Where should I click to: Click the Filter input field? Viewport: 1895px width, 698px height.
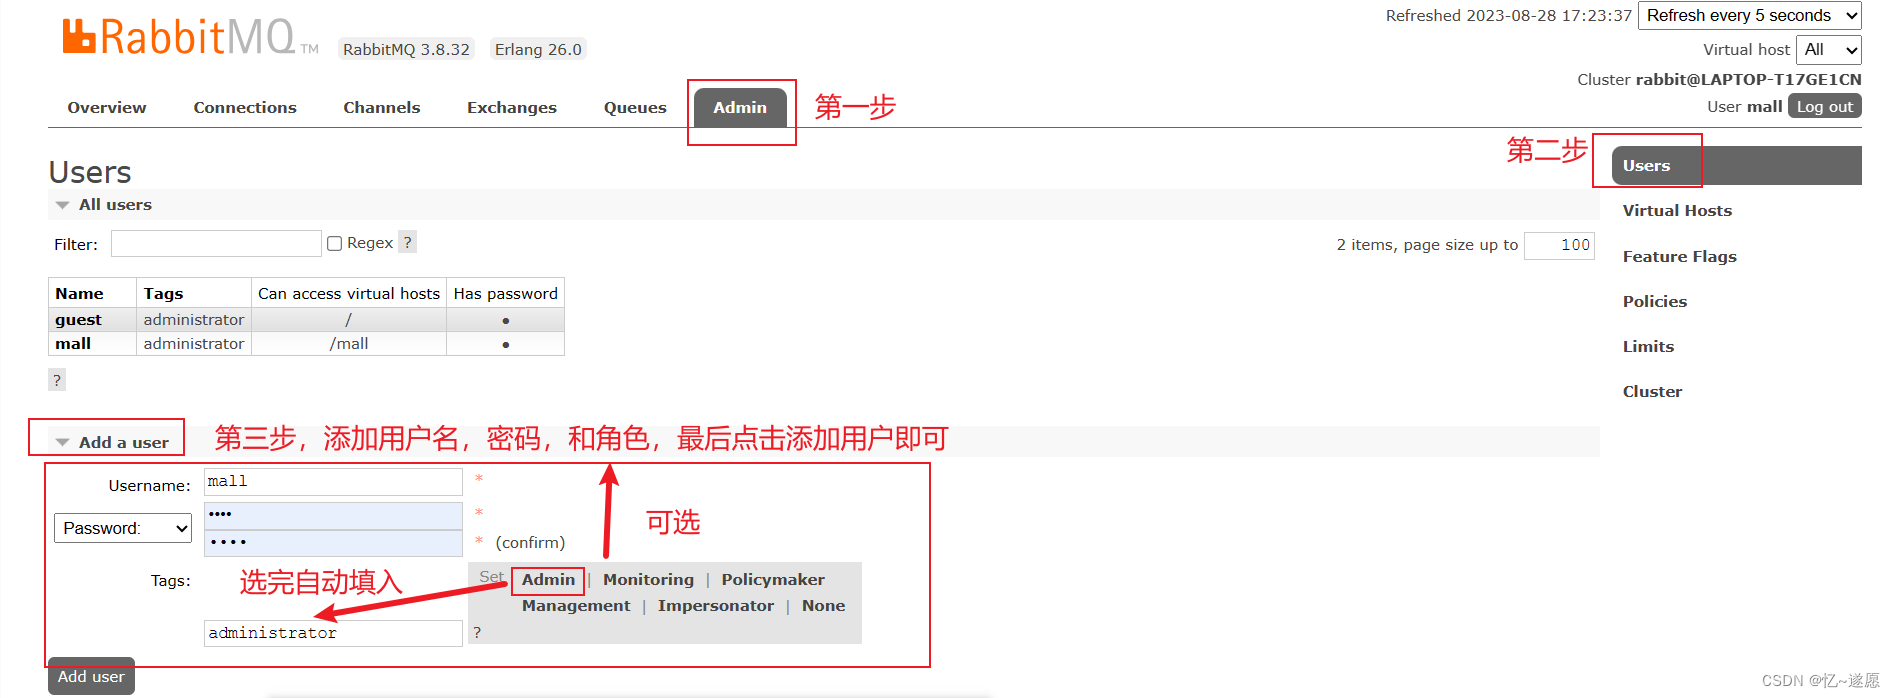coord(216,244)
